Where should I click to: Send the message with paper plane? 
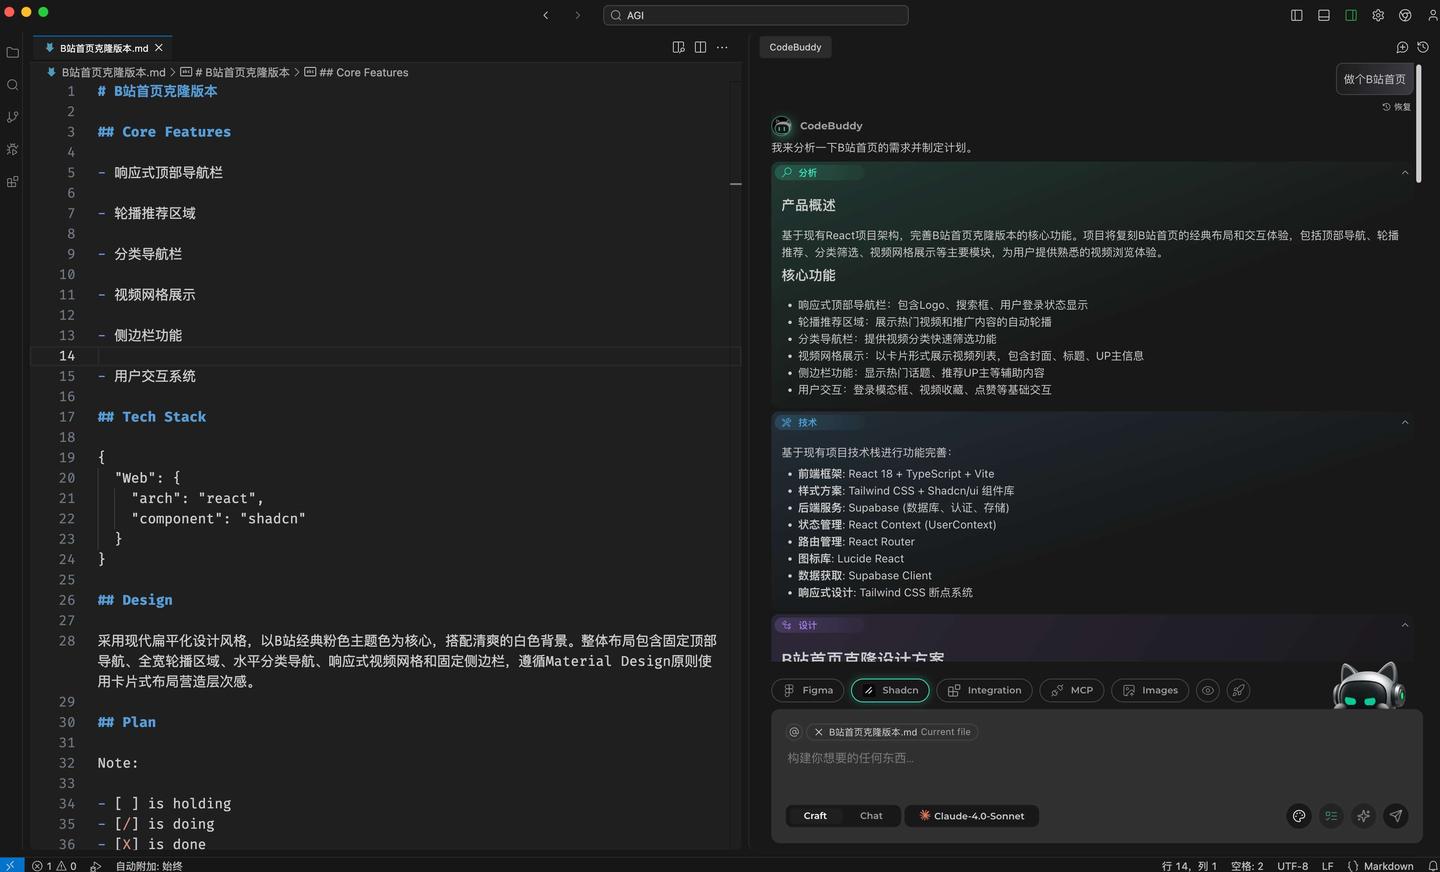(x=1396, y=816)
